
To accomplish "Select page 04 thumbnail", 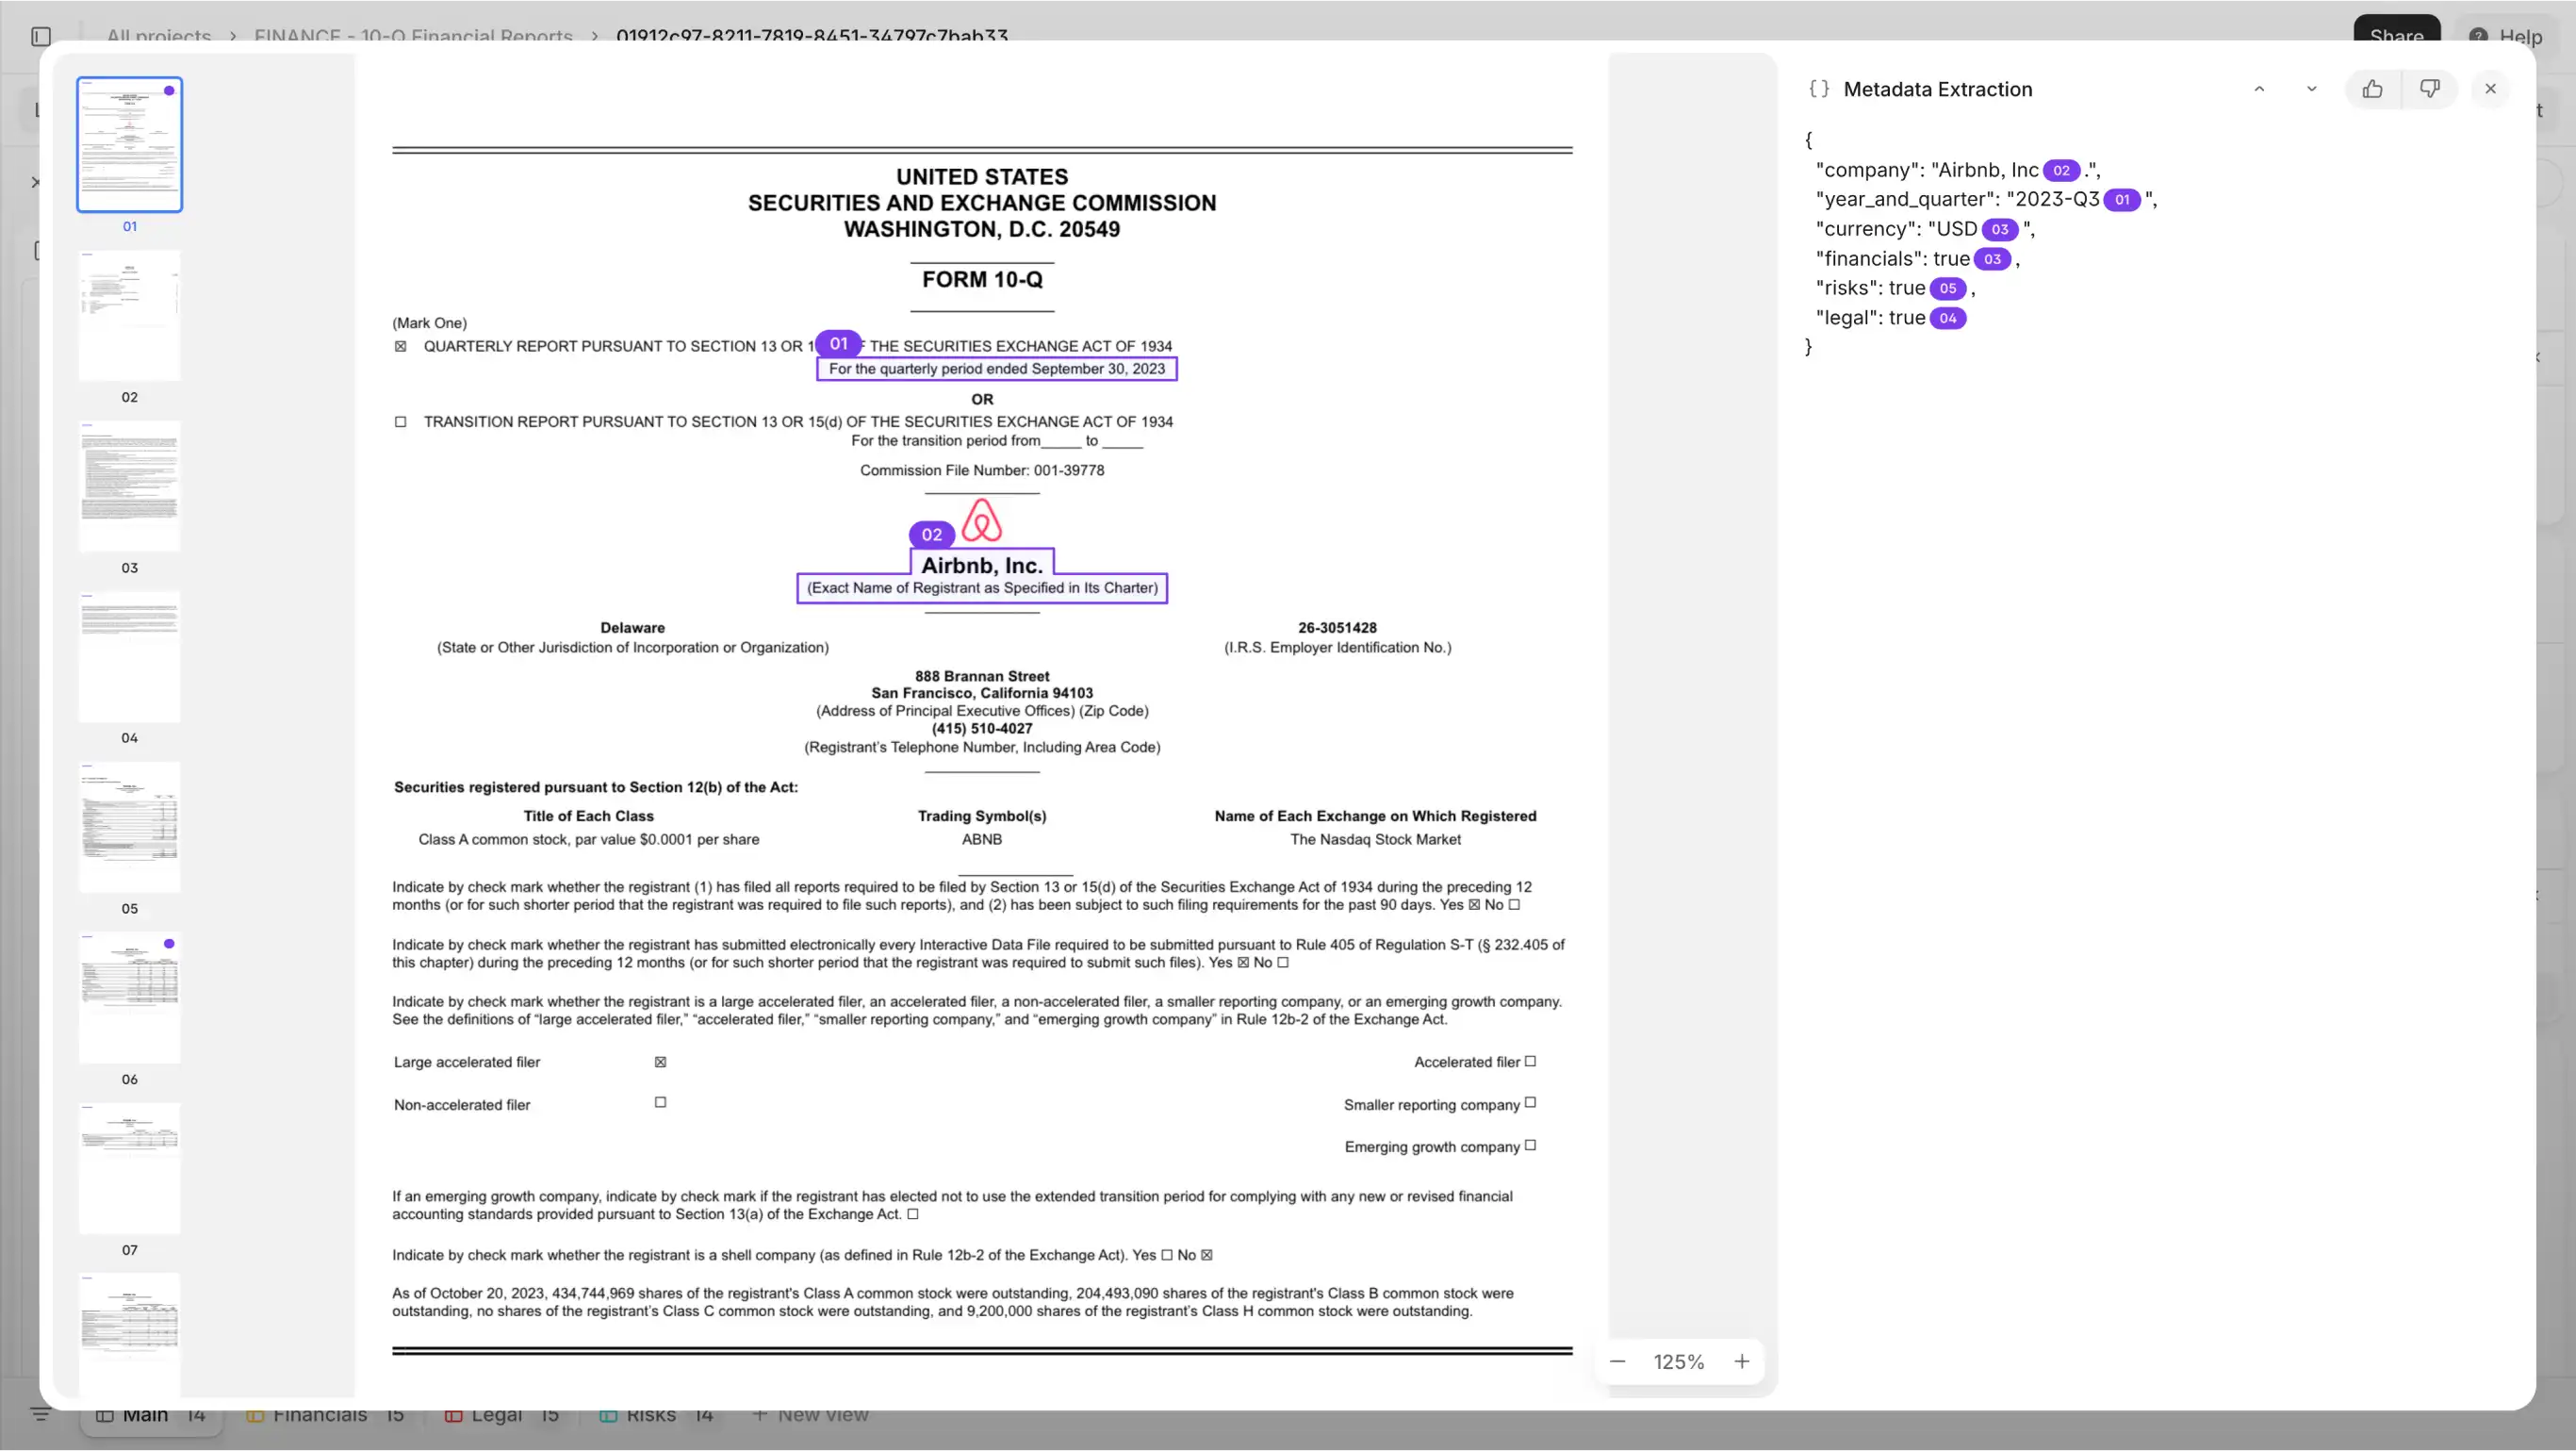I will pos(129,657).
